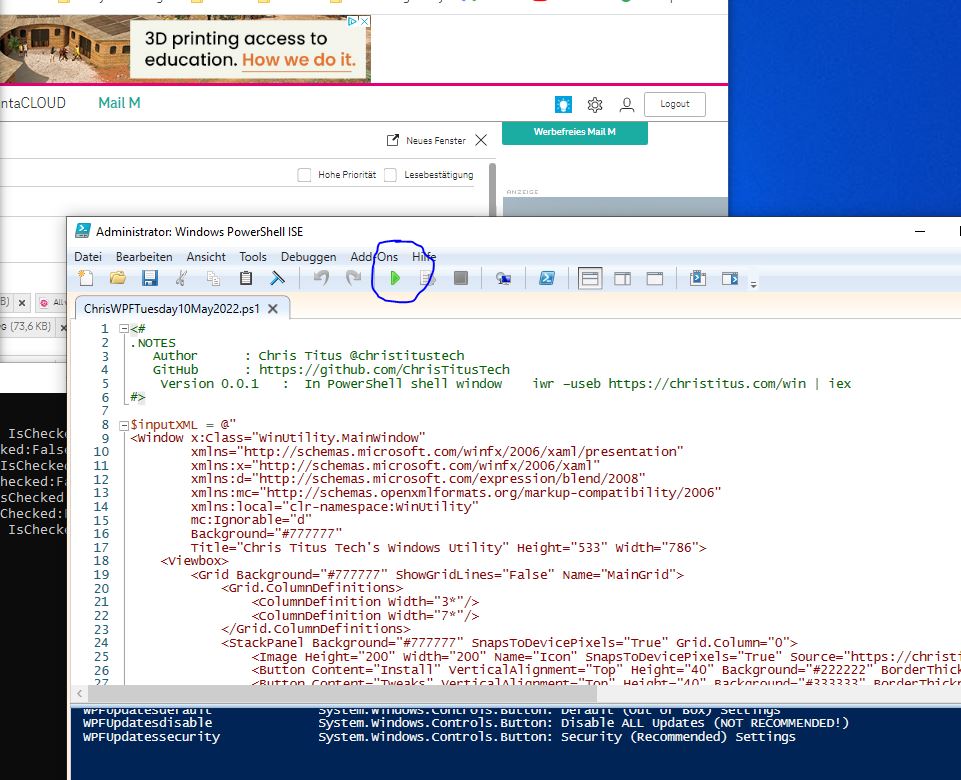The width and height of the screenshot is (961, 780).
Task: Toggle the Hohe Priorität checkbox
Action: (304, 175)
